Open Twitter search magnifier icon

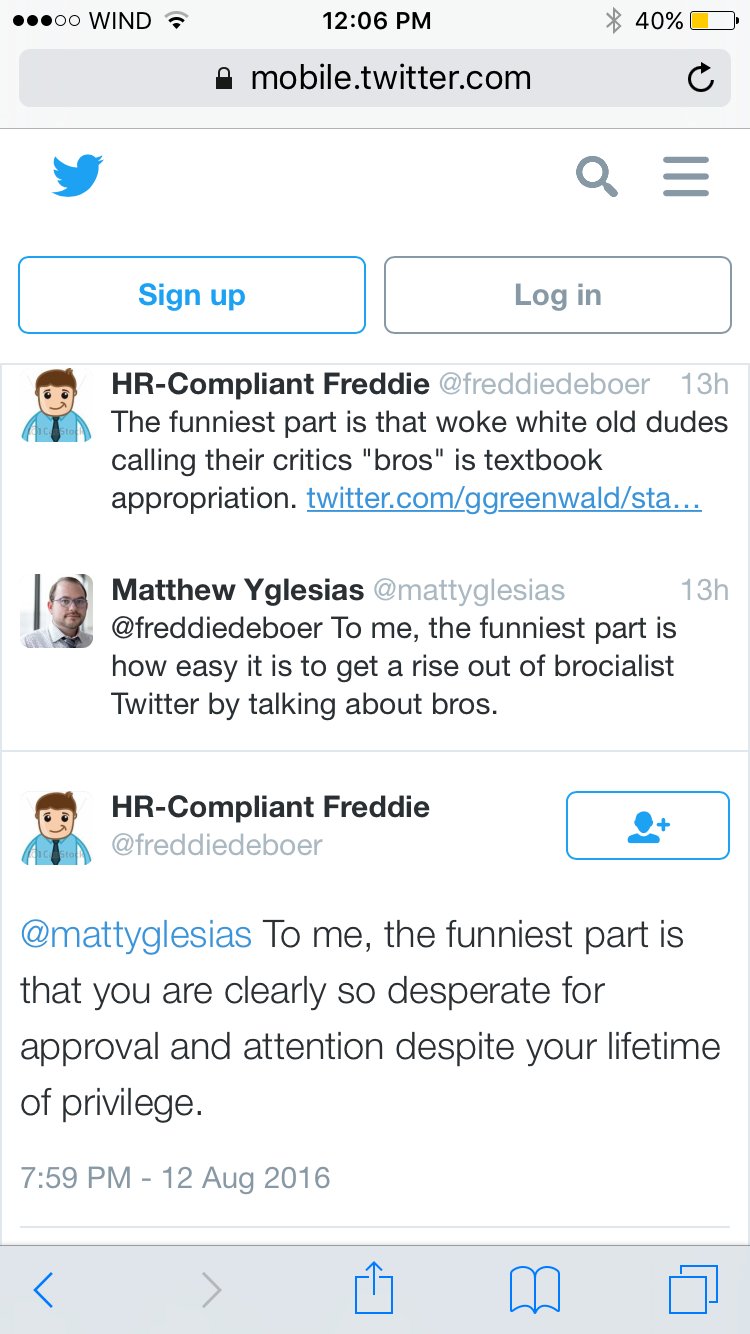click(x=596, y=177)
